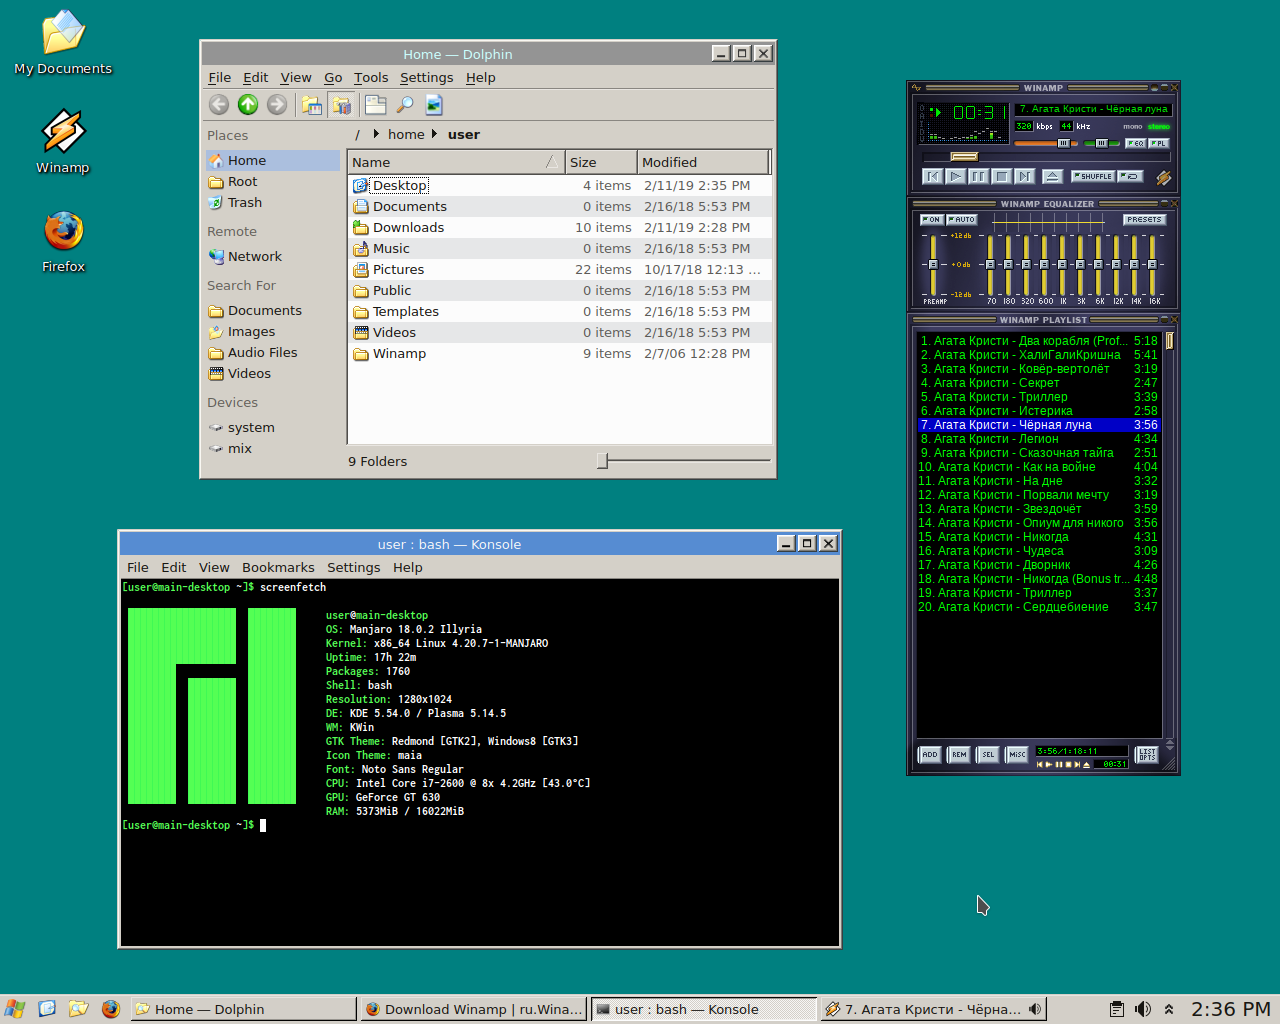Click the Winamp balance slider
1280x1024 pixels.
click(x=1102, y=143)
